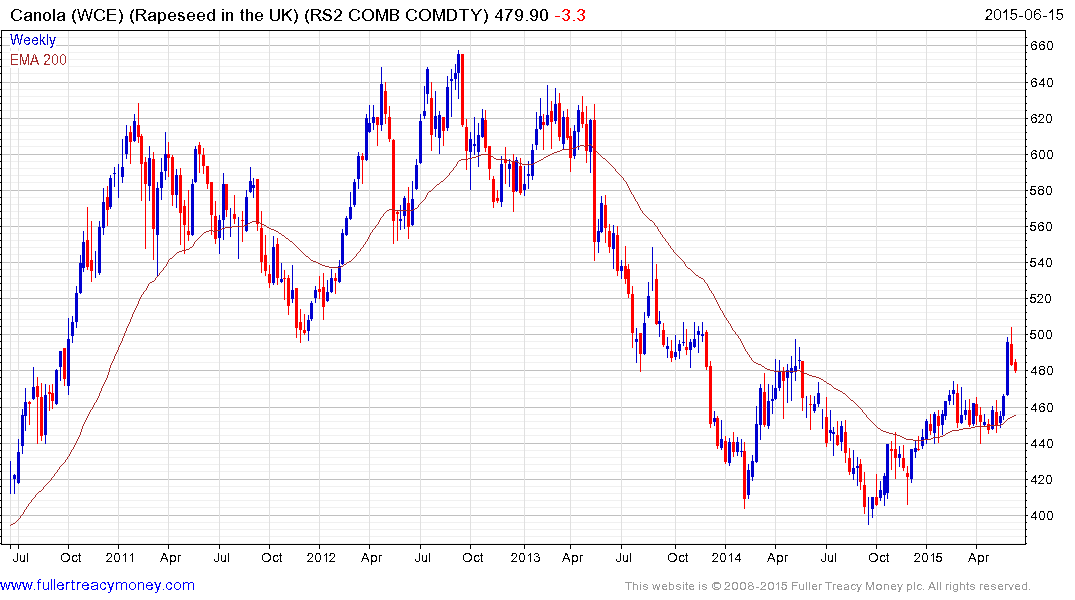Click the -3.3 price change value
This screenshot has width=1075, height=600.
pyautogui.click(x=570, y=15)
